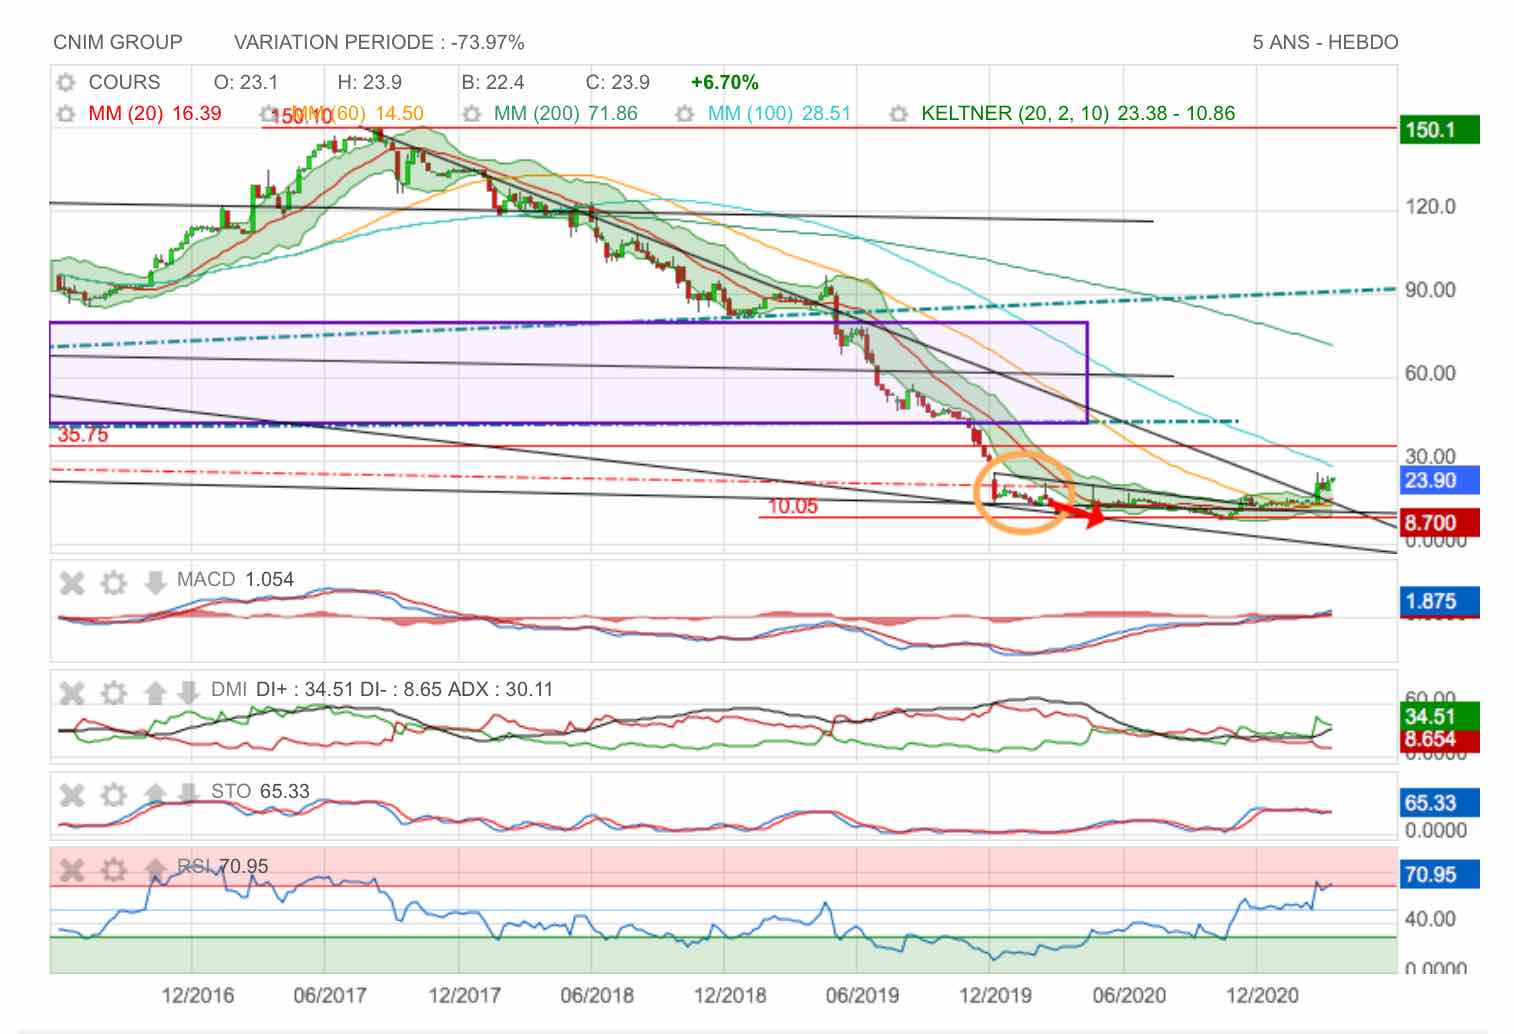Screen dimensions: 1514x1034
Task: Open DMI indicator settings gear
Action: point(114,692)
